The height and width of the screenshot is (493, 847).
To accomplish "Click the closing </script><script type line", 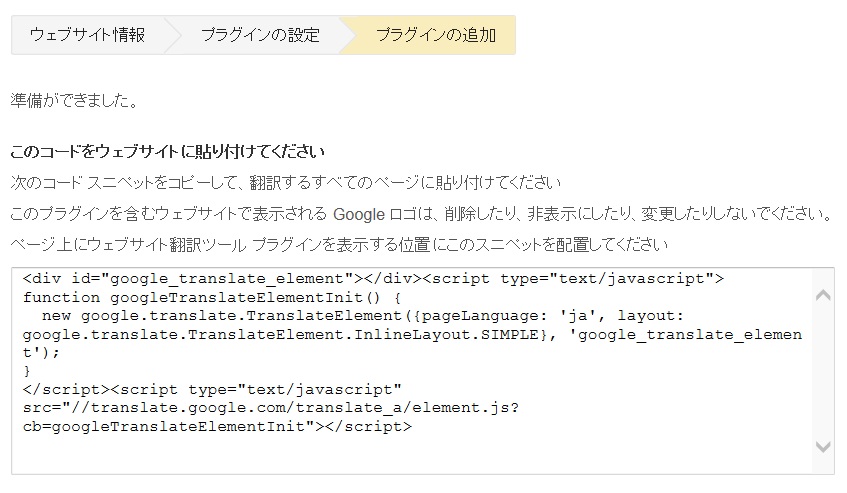I will click(x=210, y=389).
